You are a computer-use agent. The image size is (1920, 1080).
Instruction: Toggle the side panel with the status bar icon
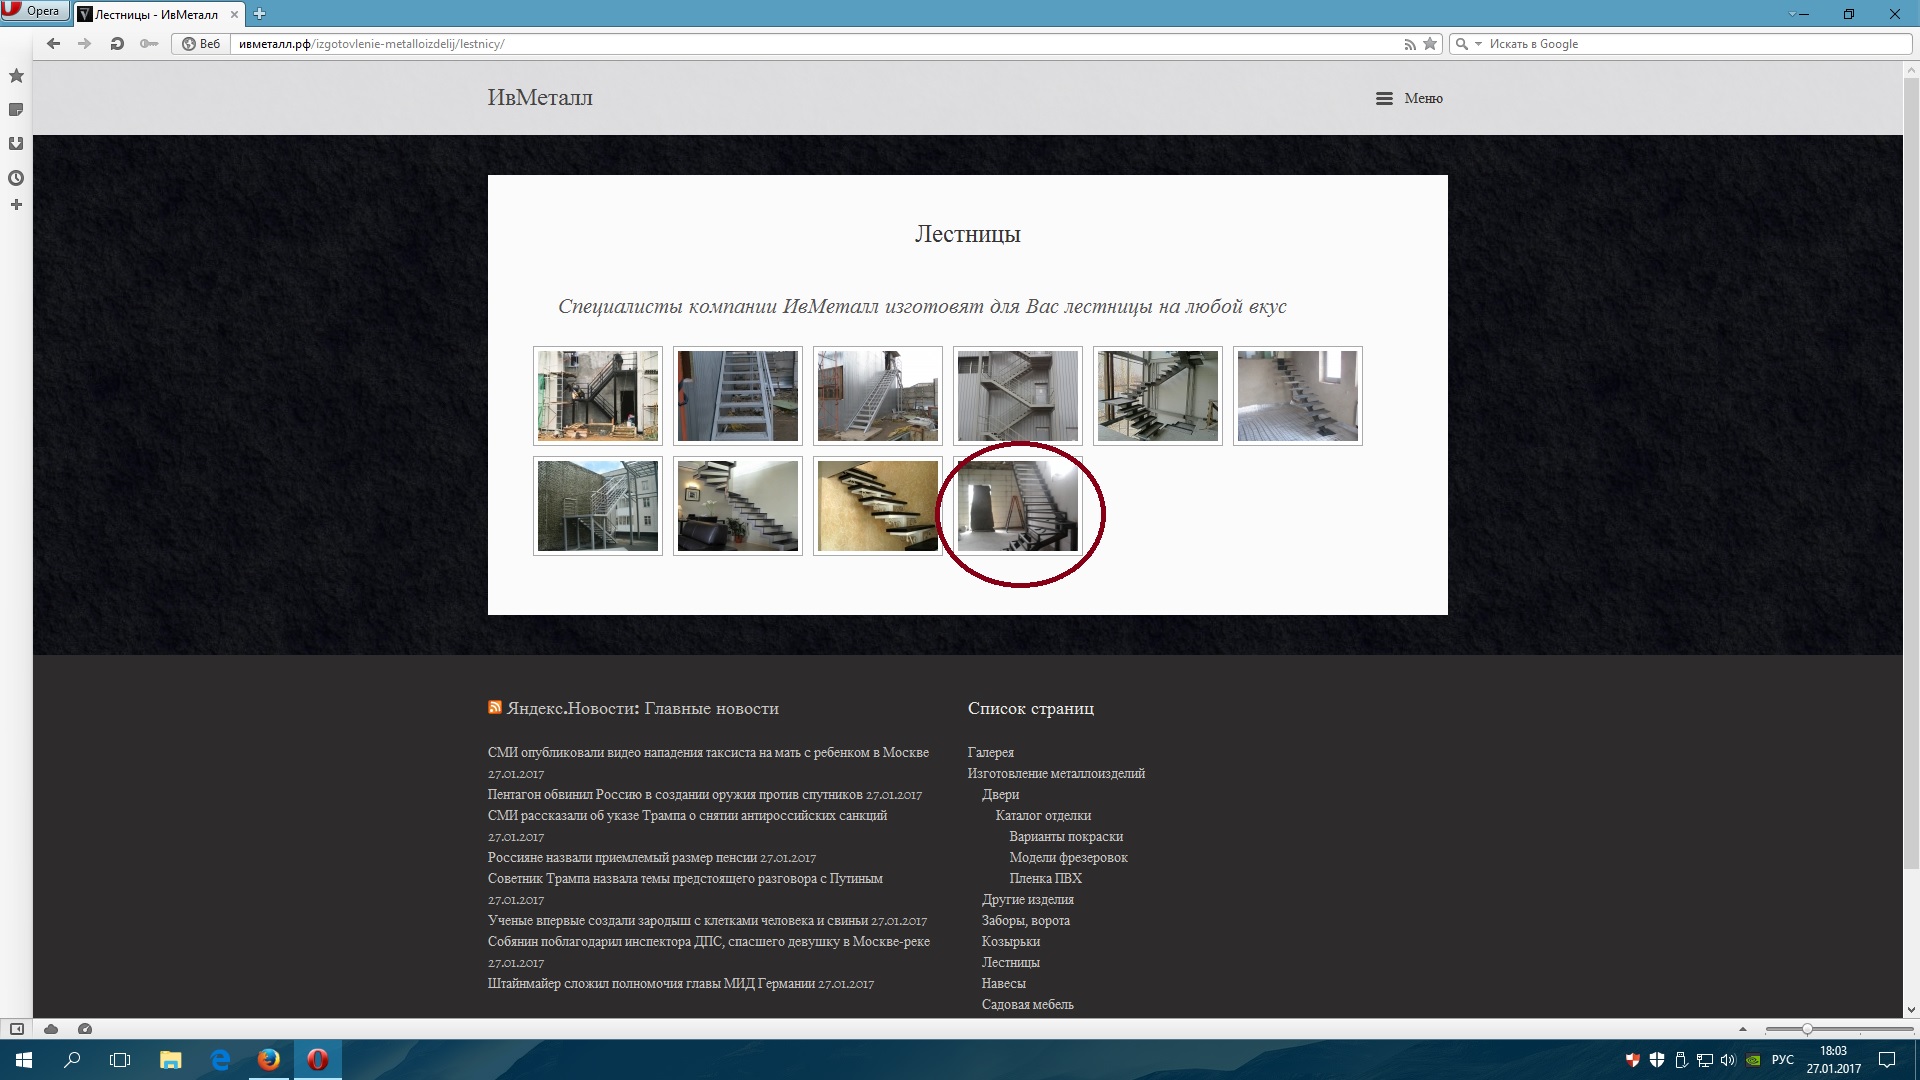[17, 1029]
